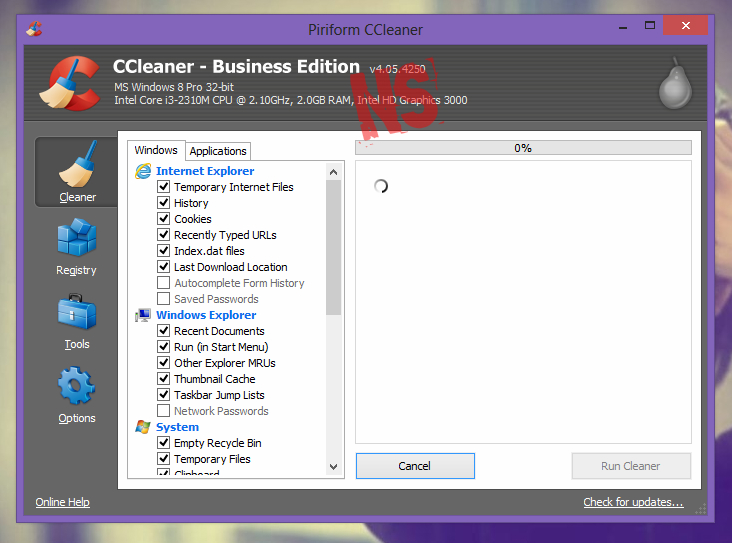Minimize the CCleaner window
This screenshot has height=543, width=732.
click(x=623, y=26)
